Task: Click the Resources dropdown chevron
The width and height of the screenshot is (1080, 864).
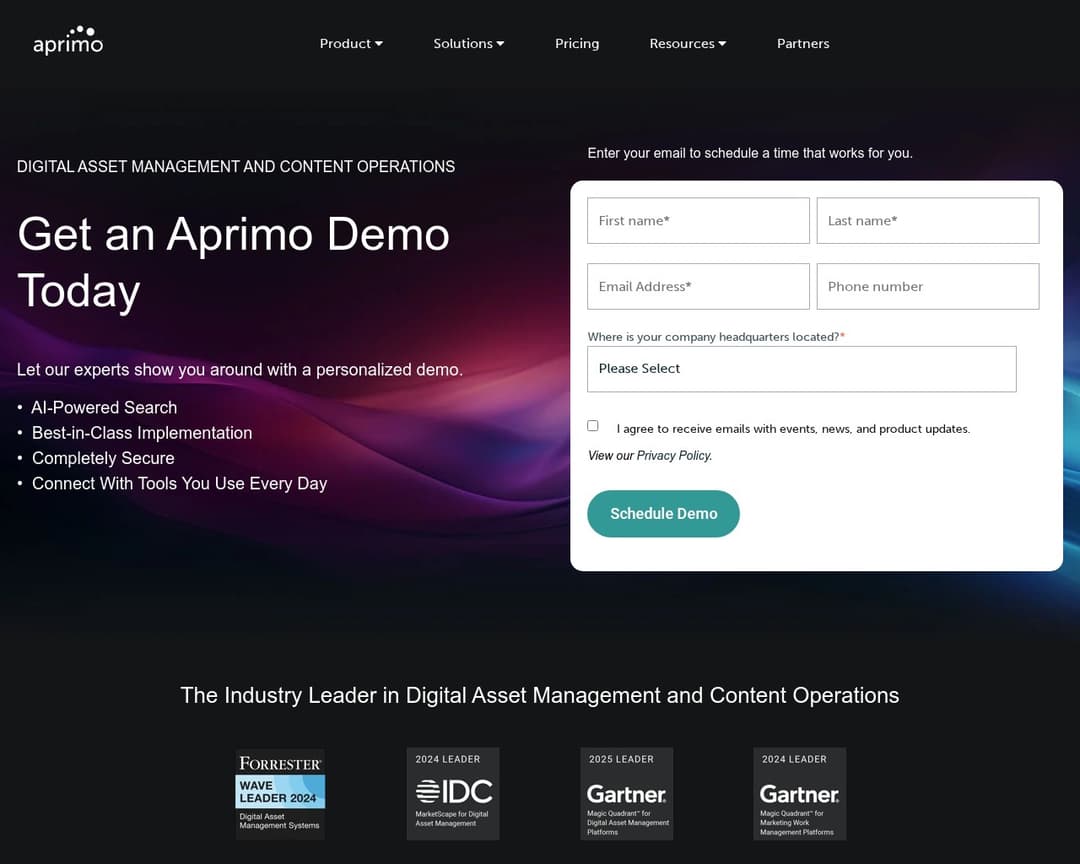Action: pos(722,43)
